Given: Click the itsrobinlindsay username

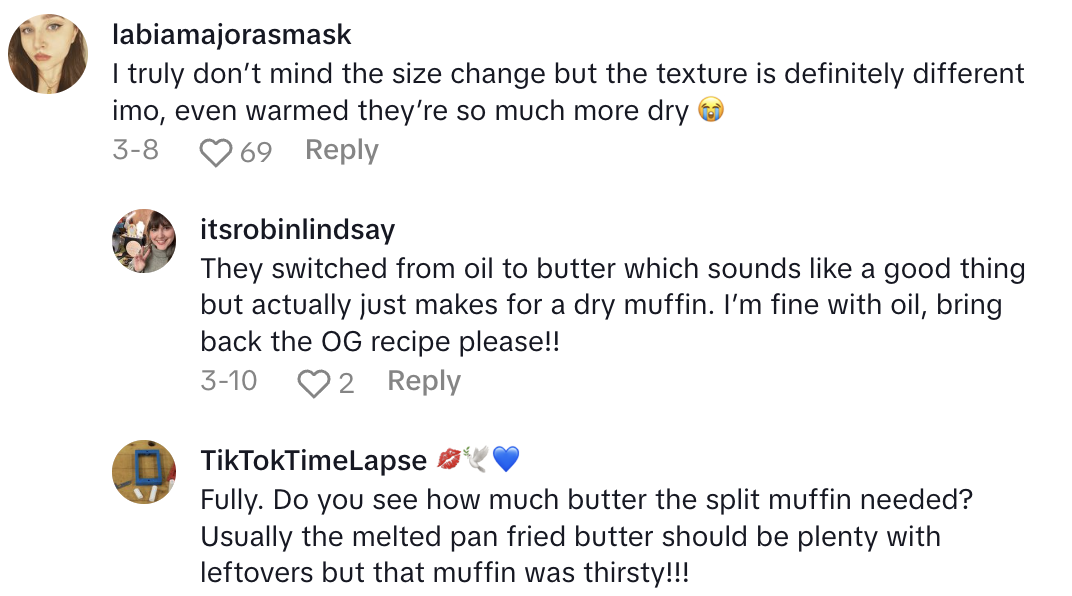Looking at the screenshot, I should [297, 230].
